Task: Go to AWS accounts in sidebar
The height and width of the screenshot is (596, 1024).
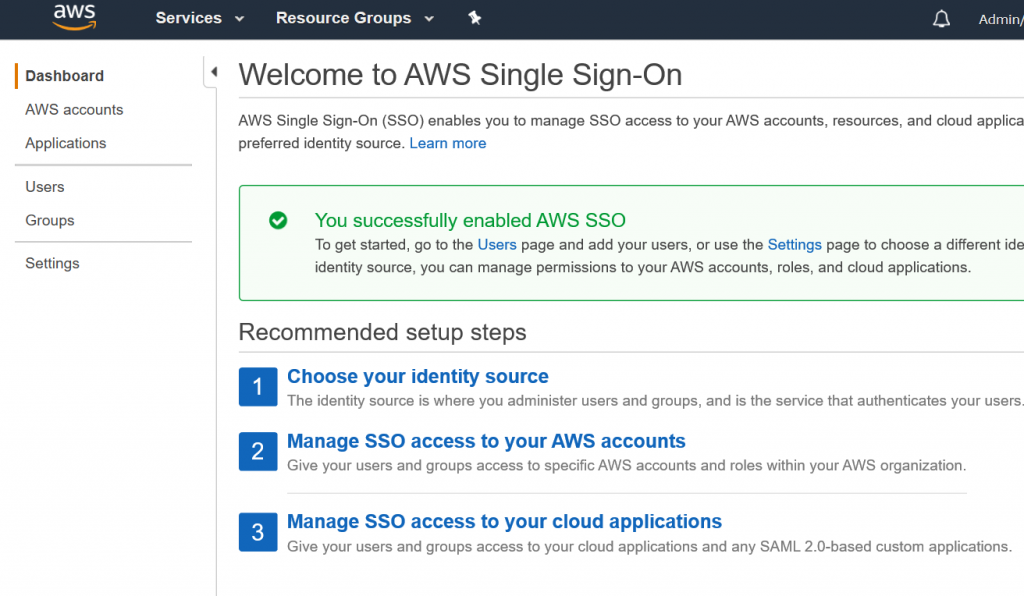Action: (74, 110)
